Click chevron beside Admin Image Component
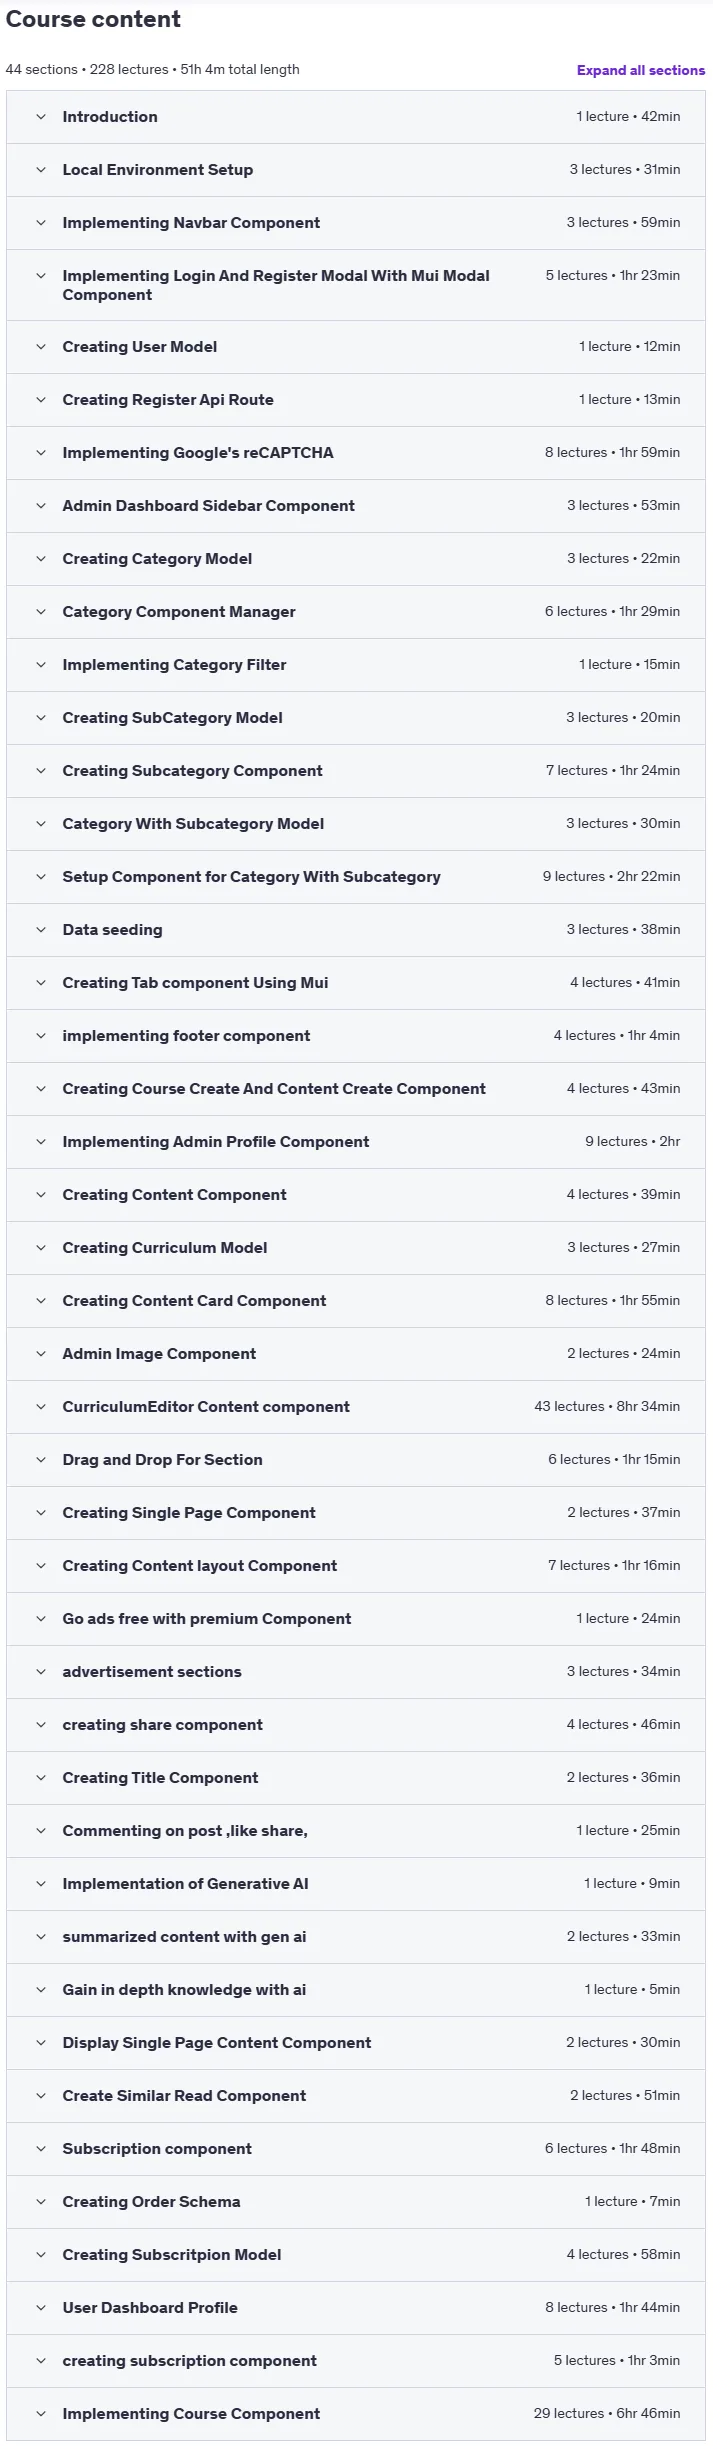This screenshot has height=2446, width=713. 41,1354
